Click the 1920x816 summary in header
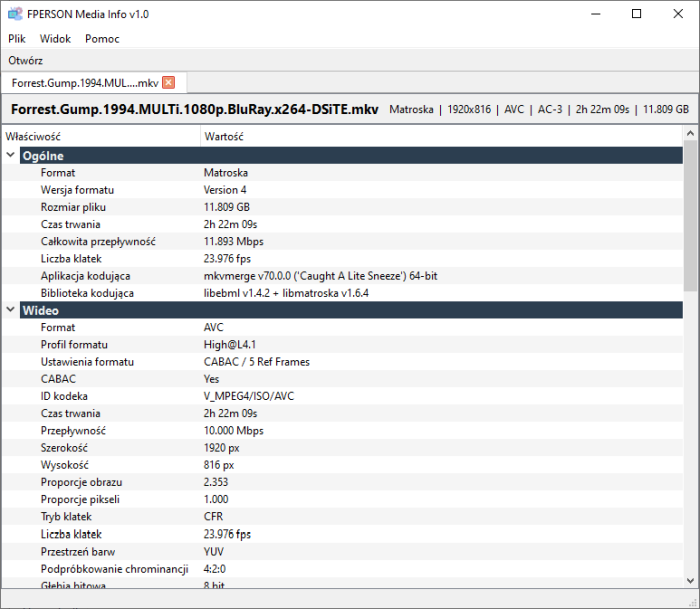 (x=469, y=109)
